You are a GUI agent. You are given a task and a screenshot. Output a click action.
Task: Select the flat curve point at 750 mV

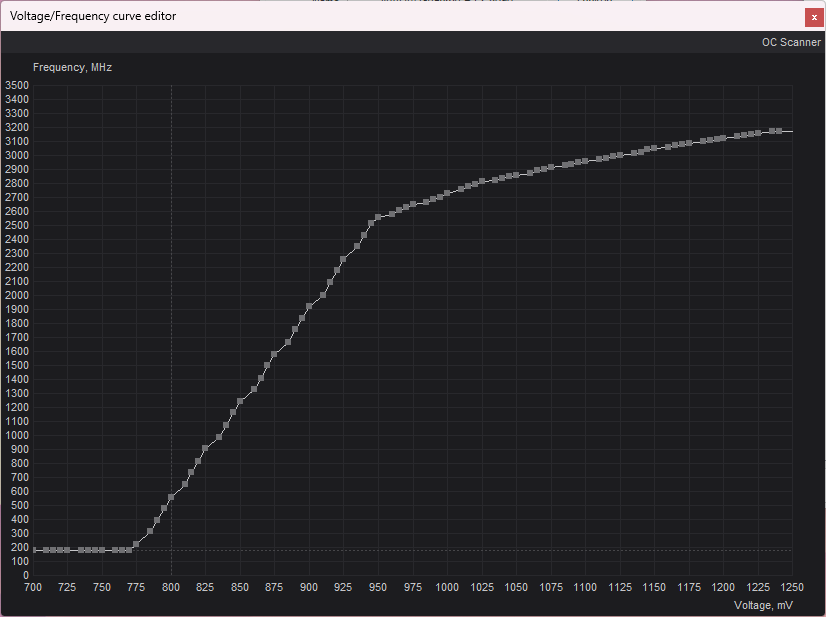tap(102, 550)
